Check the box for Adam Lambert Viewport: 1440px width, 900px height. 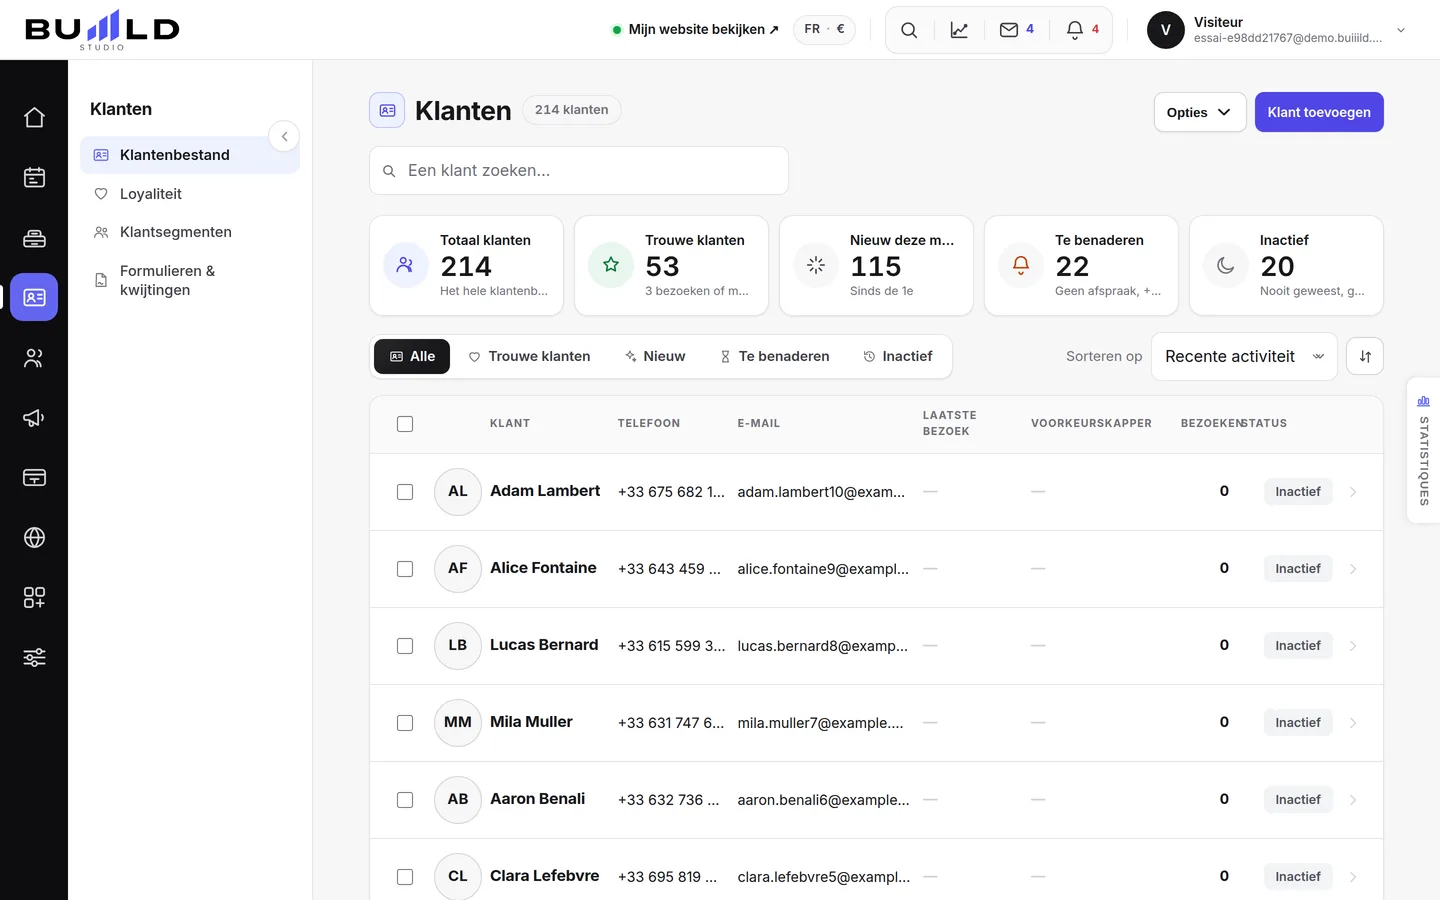point(405,492)
